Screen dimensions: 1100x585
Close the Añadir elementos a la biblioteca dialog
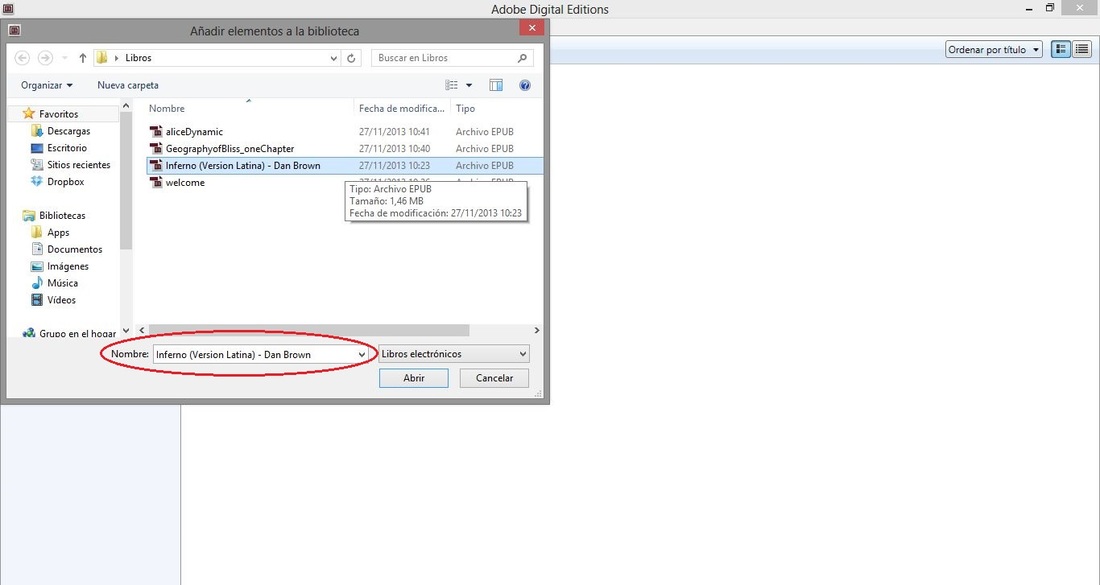pos(532,28)
